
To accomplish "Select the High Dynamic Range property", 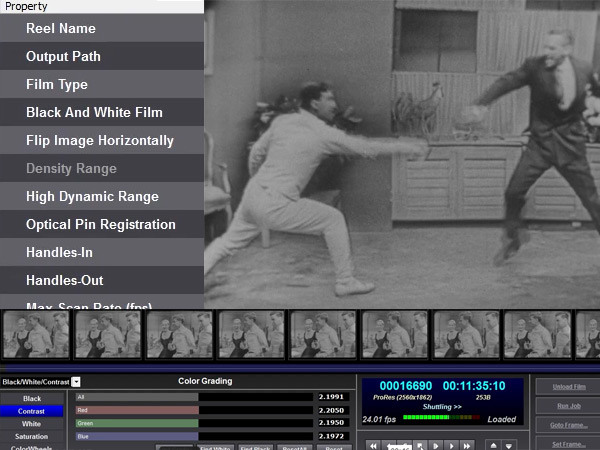I will [x=102, y=196].
